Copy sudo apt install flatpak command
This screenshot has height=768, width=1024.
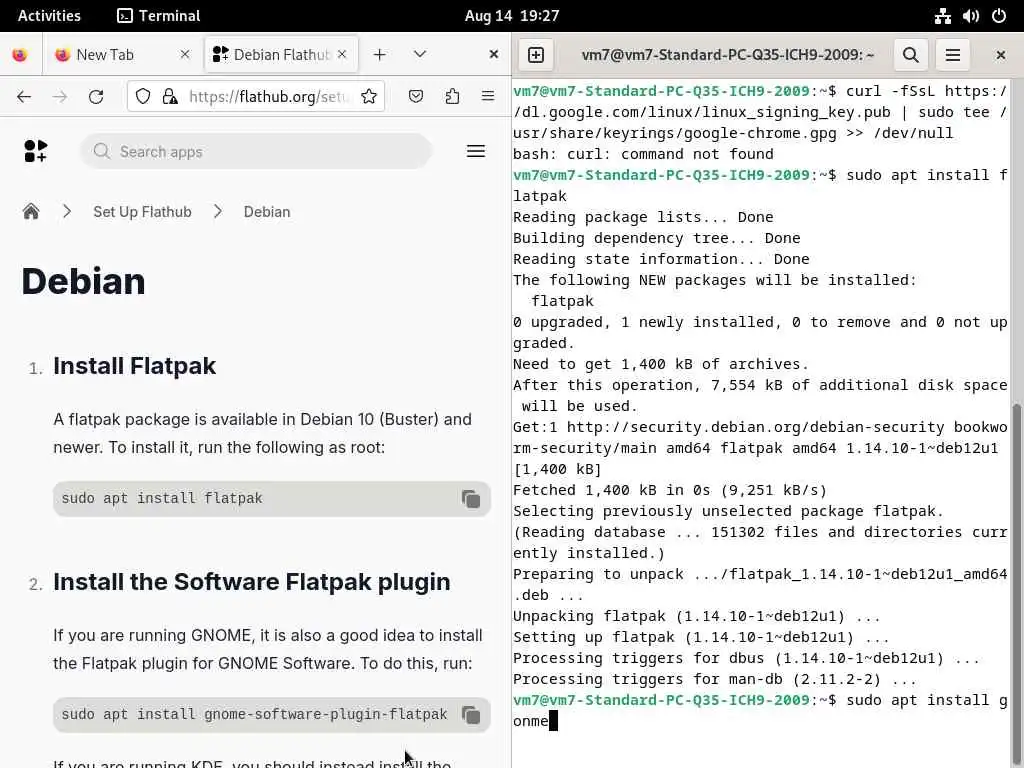[x=471, y=499]
